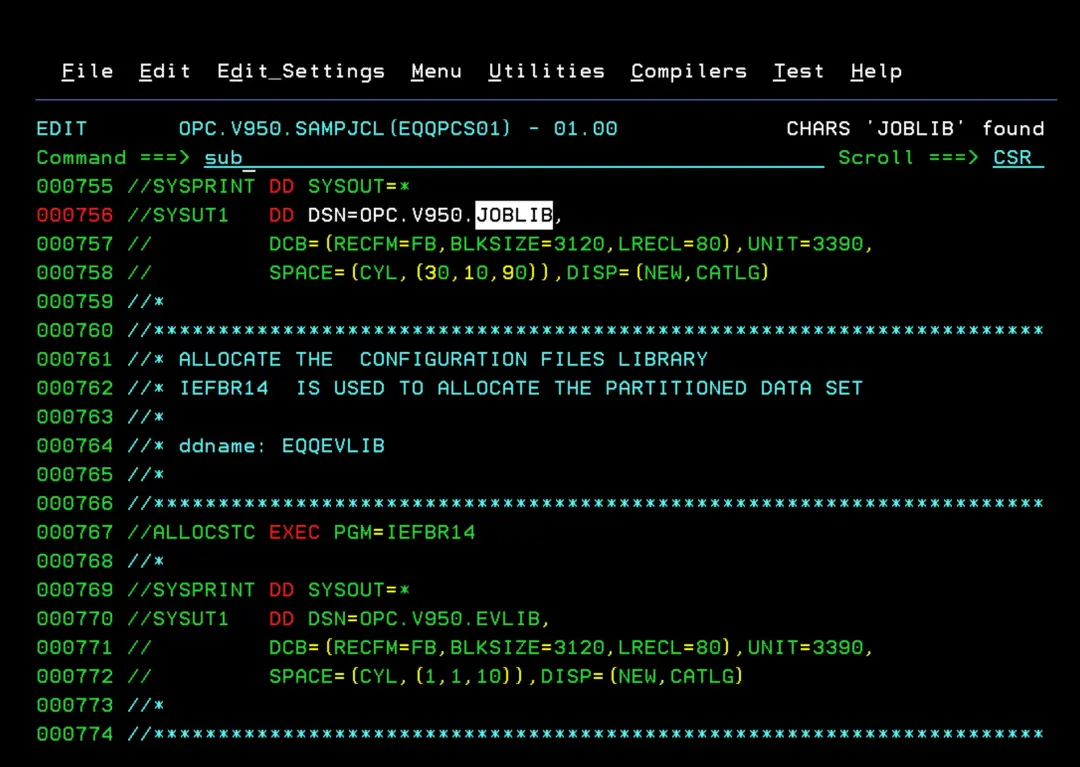Click ddname: EQQEVLIB comment

coord(282,446)
